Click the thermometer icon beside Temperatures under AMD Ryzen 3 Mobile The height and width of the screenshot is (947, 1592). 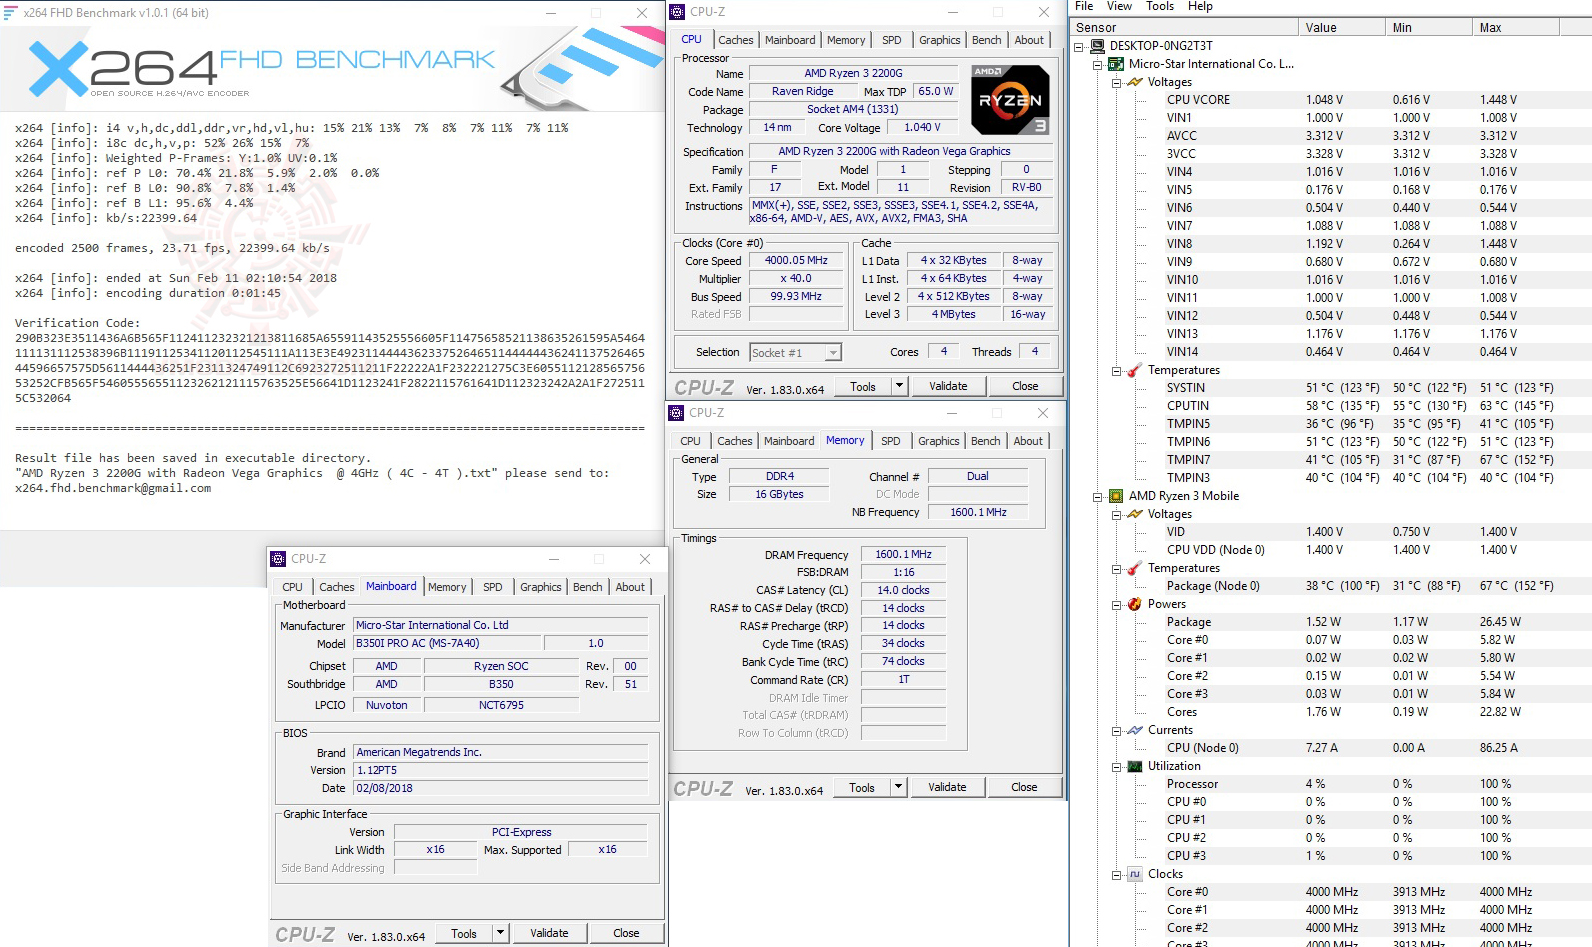(1135, 568)
